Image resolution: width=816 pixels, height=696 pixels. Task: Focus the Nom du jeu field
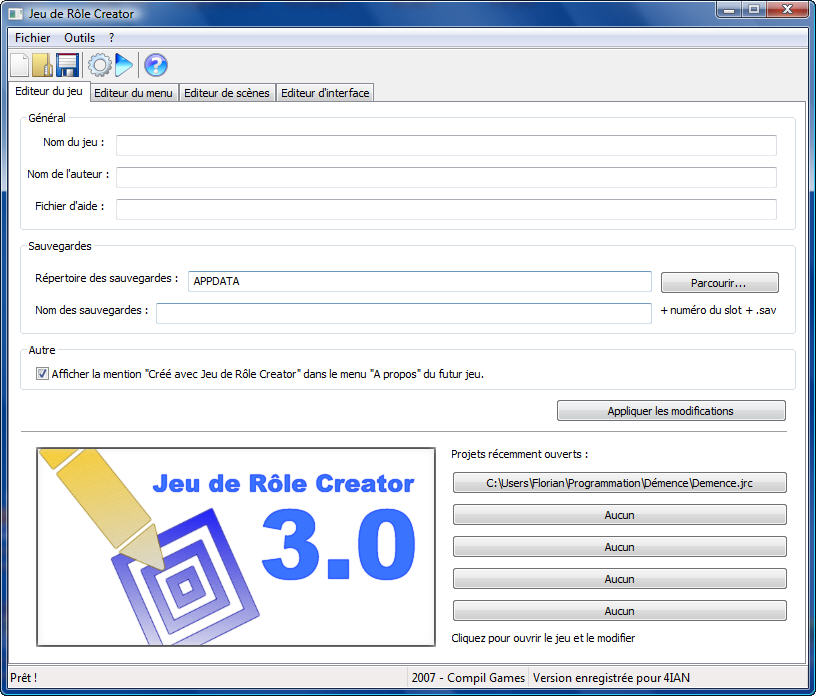(x=446, y=145)
